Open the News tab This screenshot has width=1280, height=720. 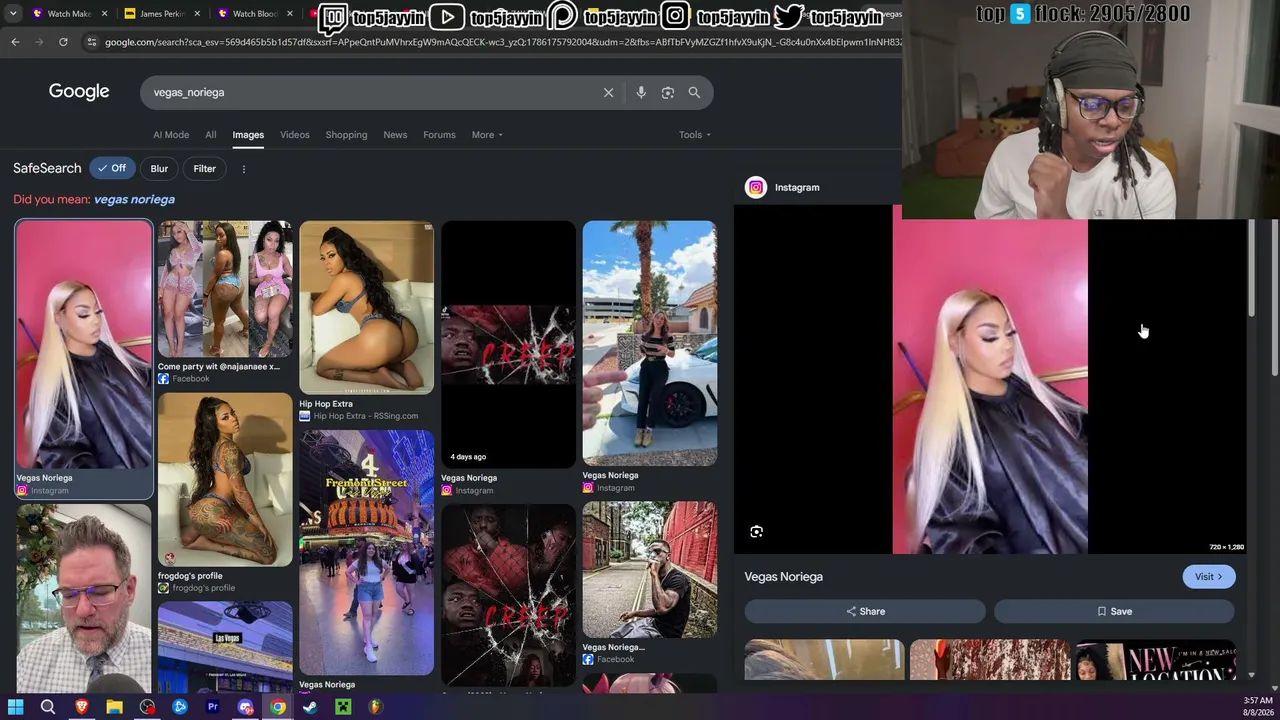point(395,135)
